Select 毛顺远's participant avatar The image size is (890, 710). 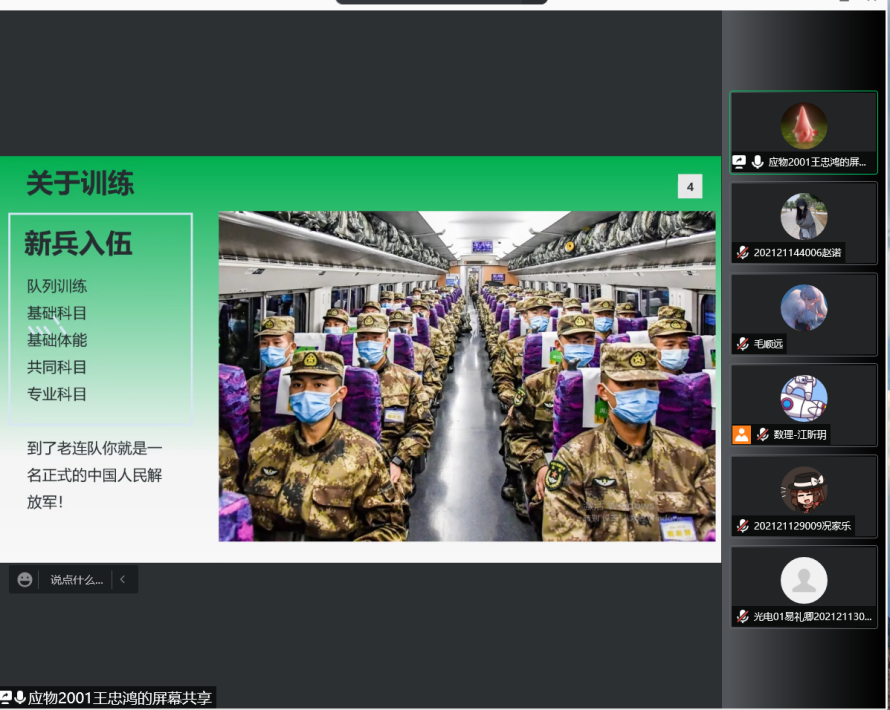(x=803, y=307)
